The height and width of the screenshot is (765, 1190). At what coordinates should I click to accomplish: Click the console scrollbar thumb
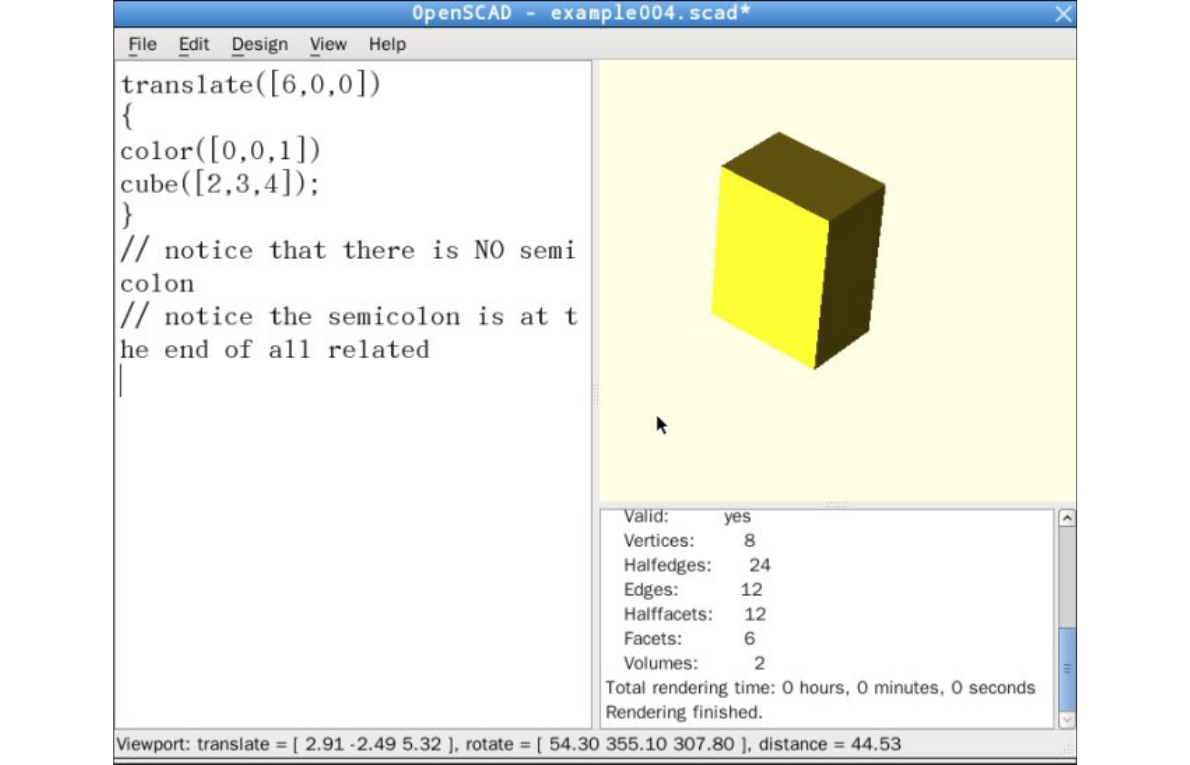(x=1066, y=668)
